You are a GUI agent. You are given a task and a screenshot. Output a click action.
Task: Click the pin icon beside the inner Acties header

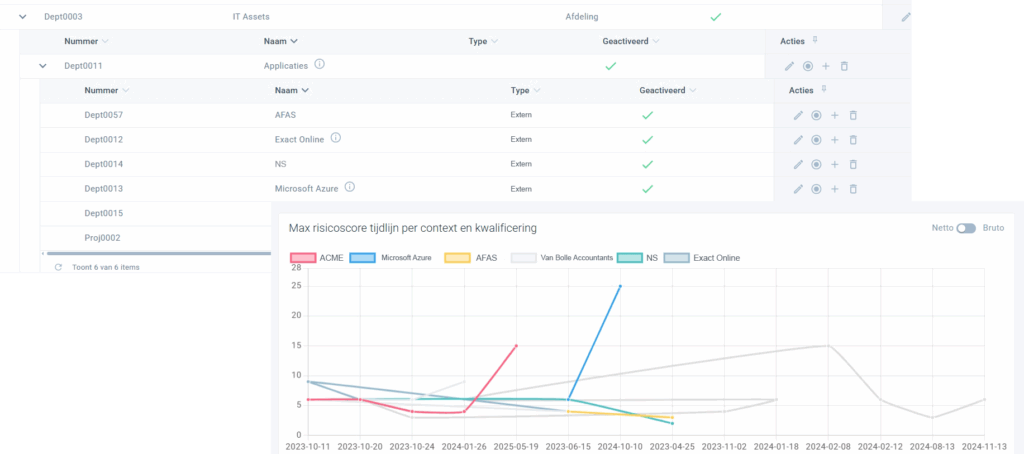tap(825, 90)
